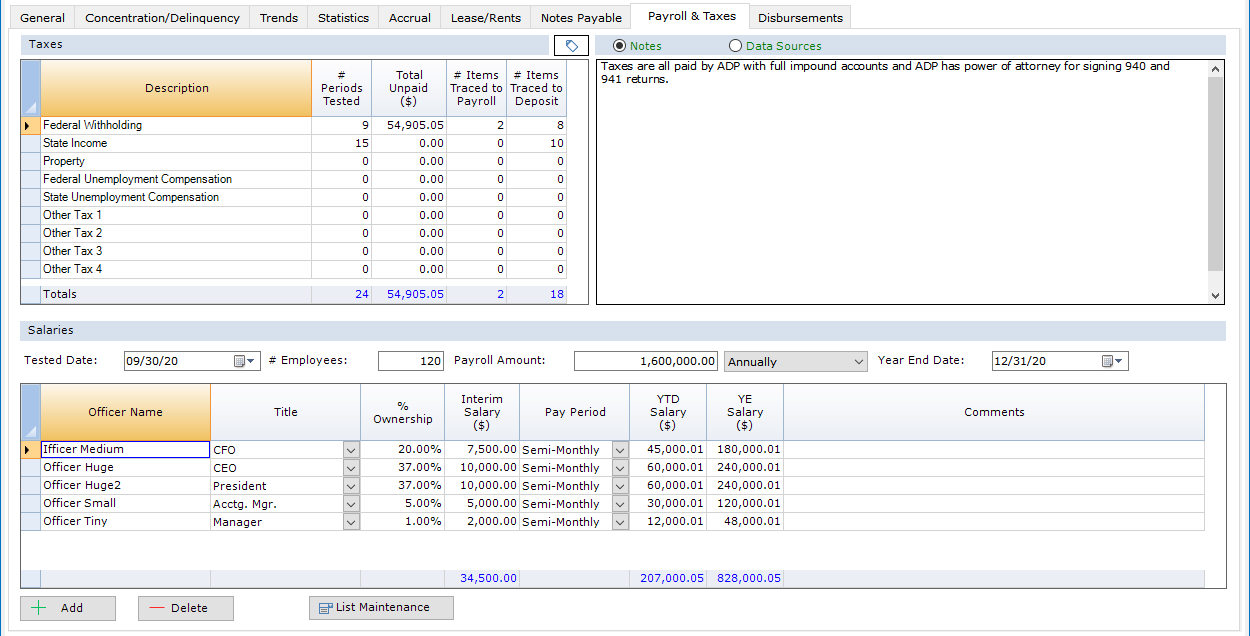Click the row indicator arrow for Federal Withholding

pos(30,126)
